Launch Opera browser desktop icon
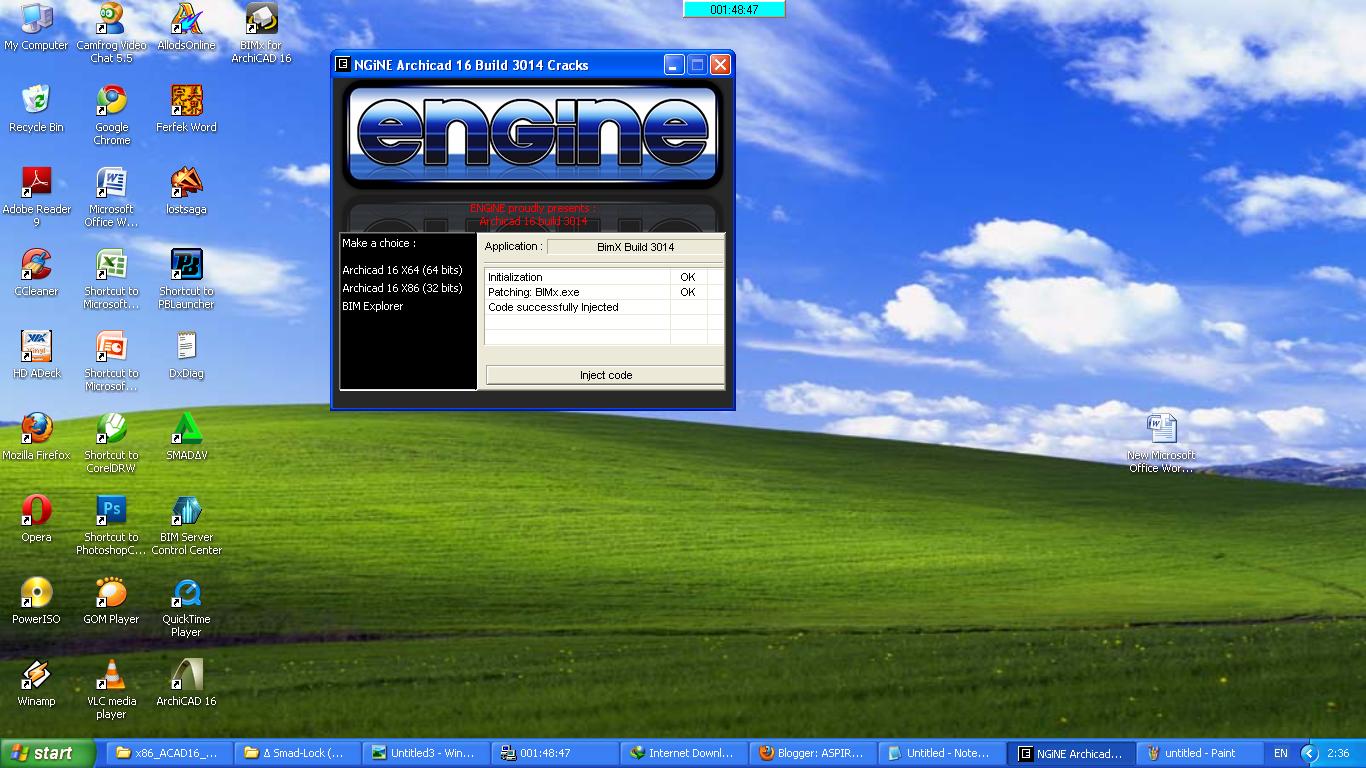This screenshot has height=768, width=1366. (36, 519)
